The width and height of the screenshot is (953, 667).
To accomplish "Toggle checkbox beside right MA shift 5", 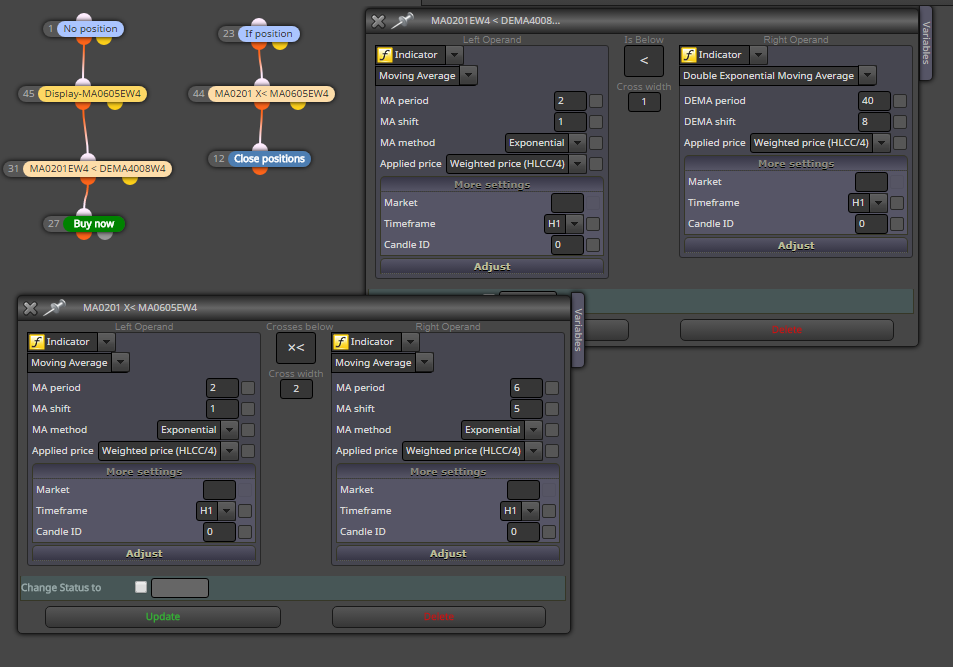I will tap(552, 409).
